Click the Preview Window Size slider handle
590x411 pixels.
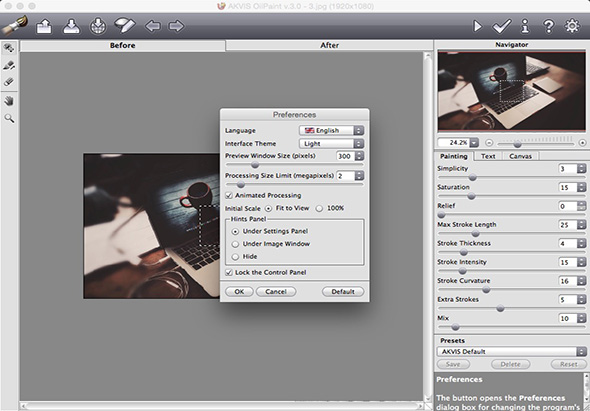[x=255, y=165]
